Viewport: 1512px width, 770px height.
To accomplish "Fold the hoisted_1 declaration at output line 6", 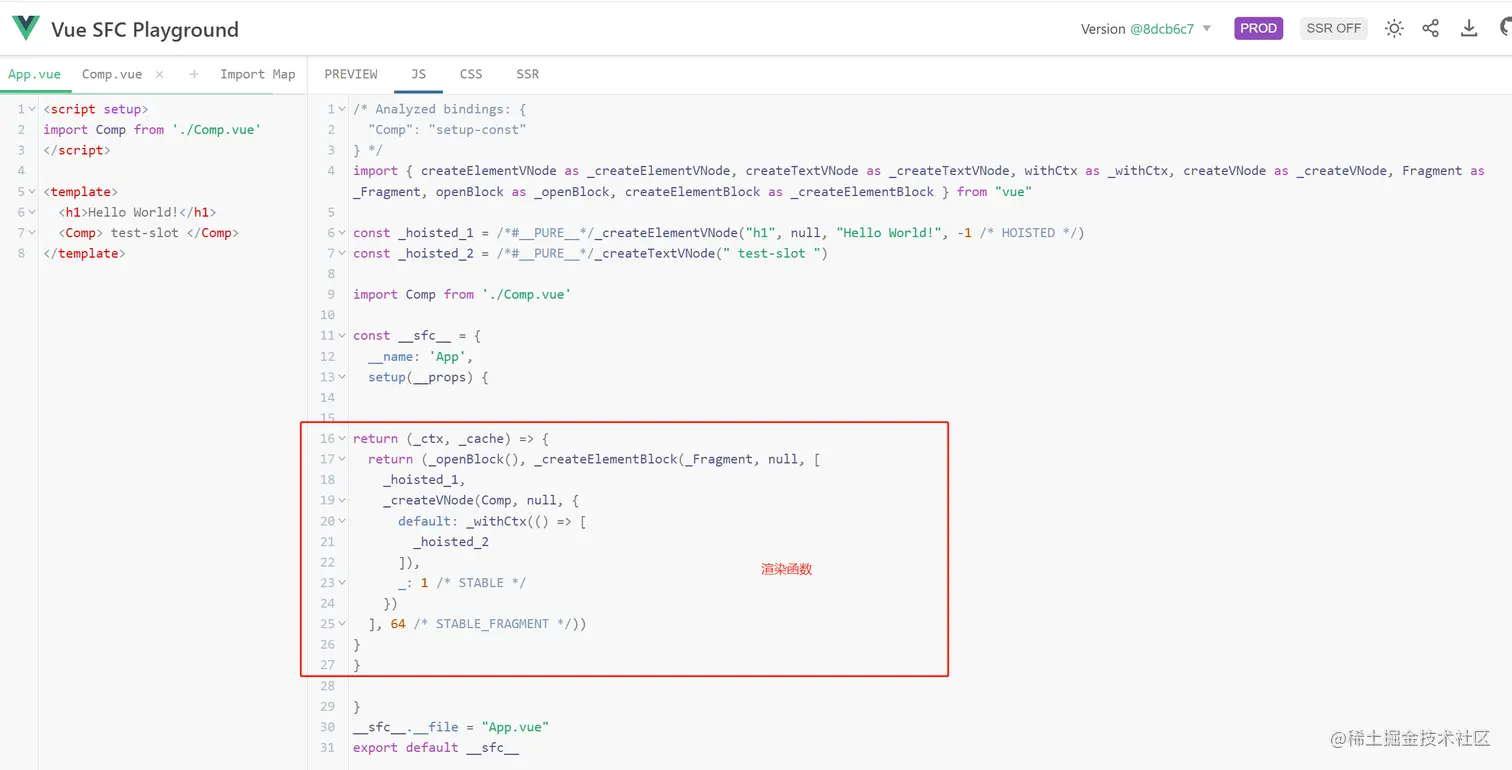I will (343, 233).
